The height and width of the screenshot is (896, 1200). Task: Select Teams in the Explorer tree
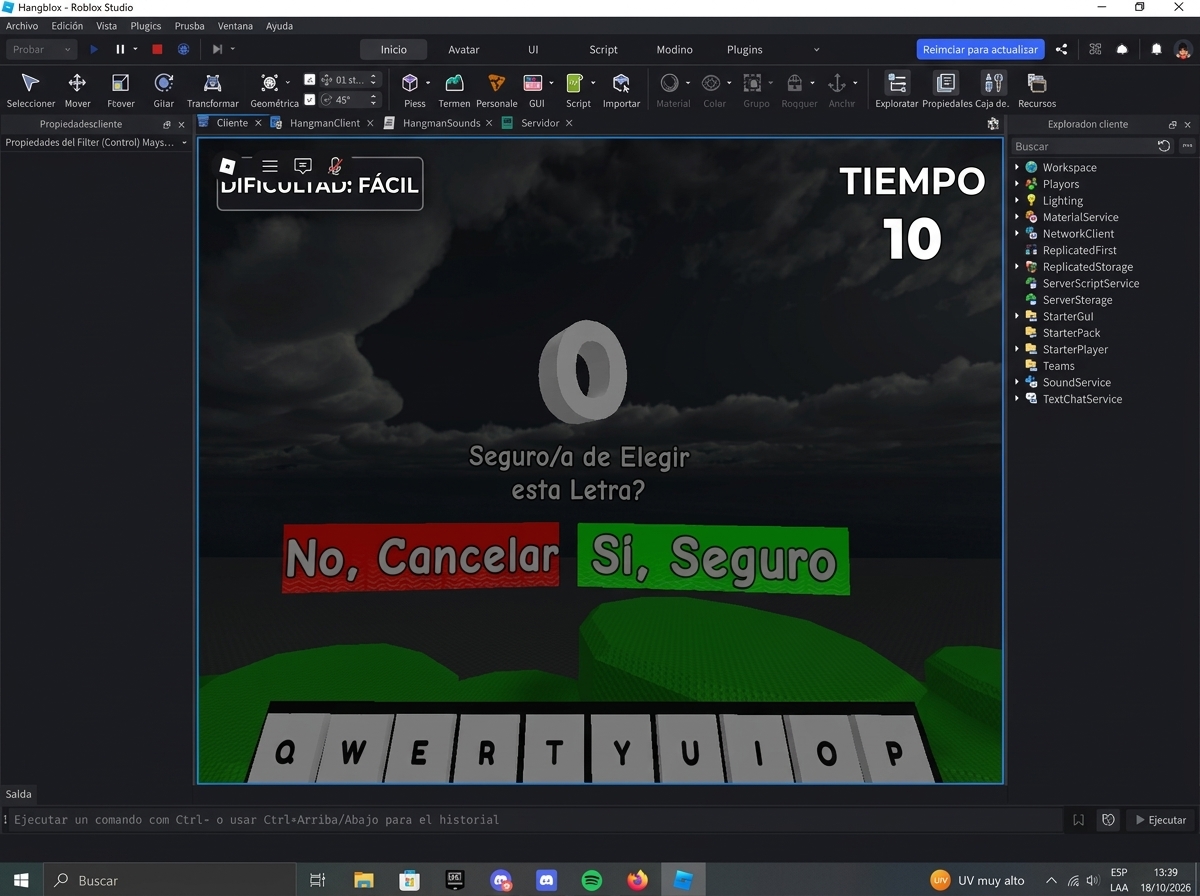point(1058,366)
